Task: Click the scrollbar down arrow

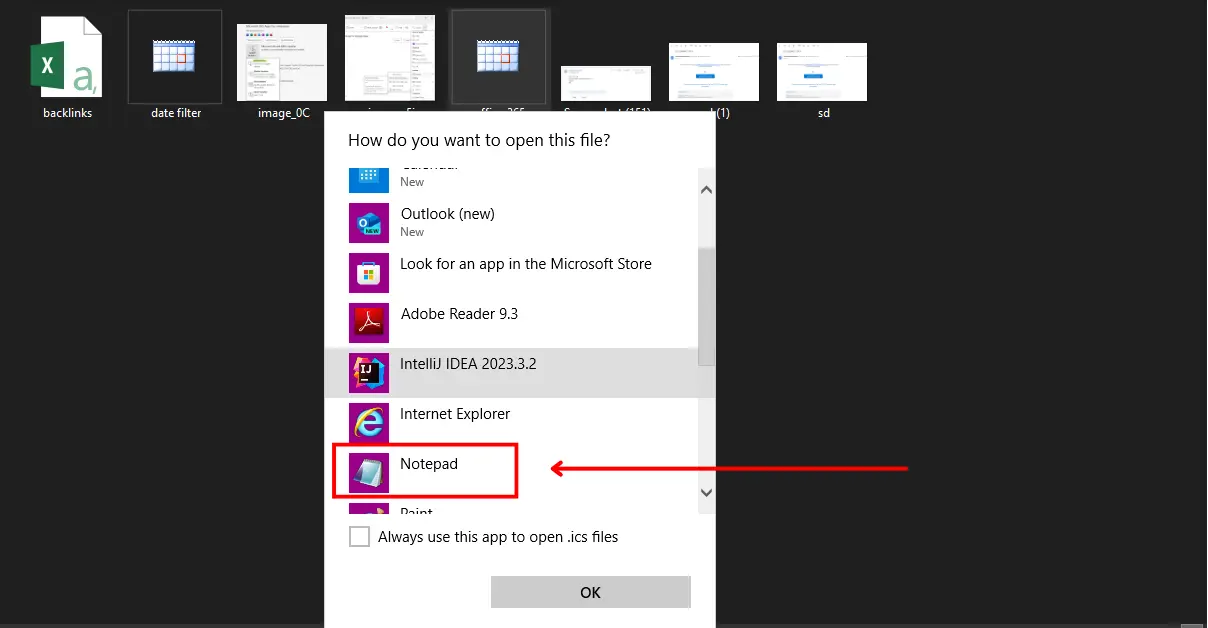Action: [x=706, y=492]
